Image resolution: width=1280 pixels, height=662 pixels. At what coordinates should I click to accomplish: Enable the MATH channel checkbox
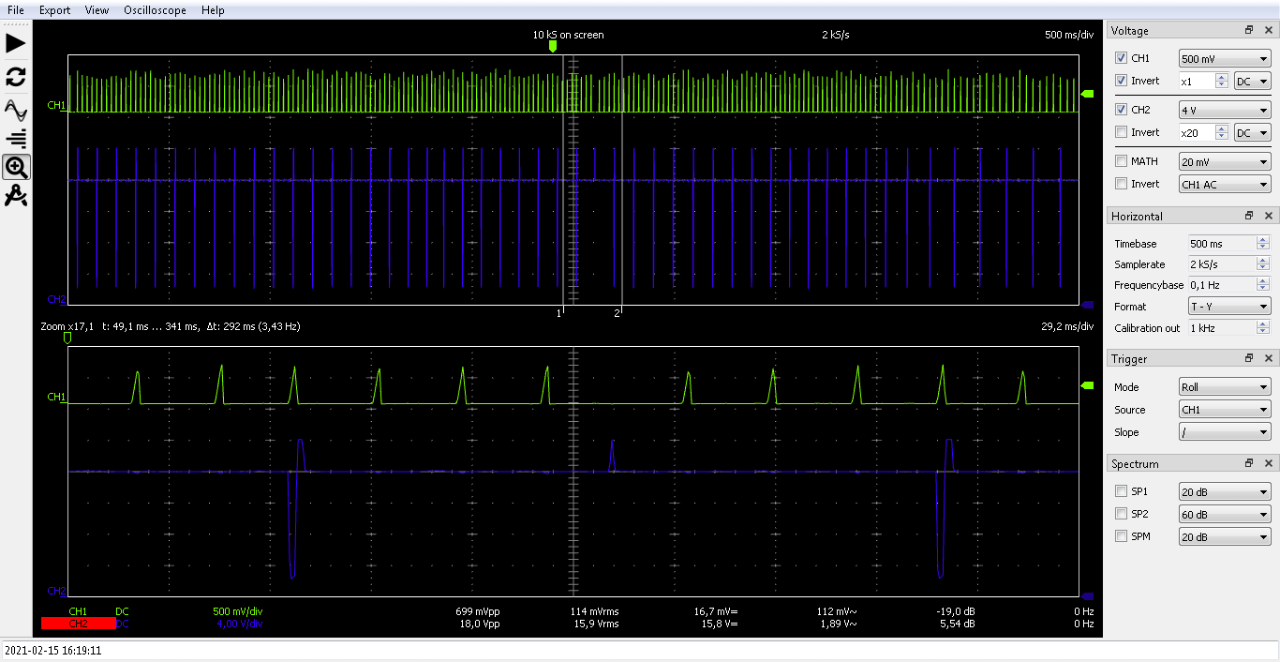coord(1121,161)
